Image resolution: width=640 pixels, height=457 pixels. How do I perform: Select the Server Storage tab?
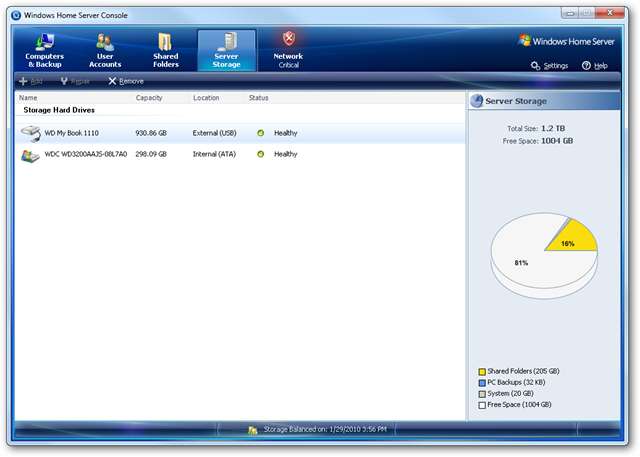(227, 51)
